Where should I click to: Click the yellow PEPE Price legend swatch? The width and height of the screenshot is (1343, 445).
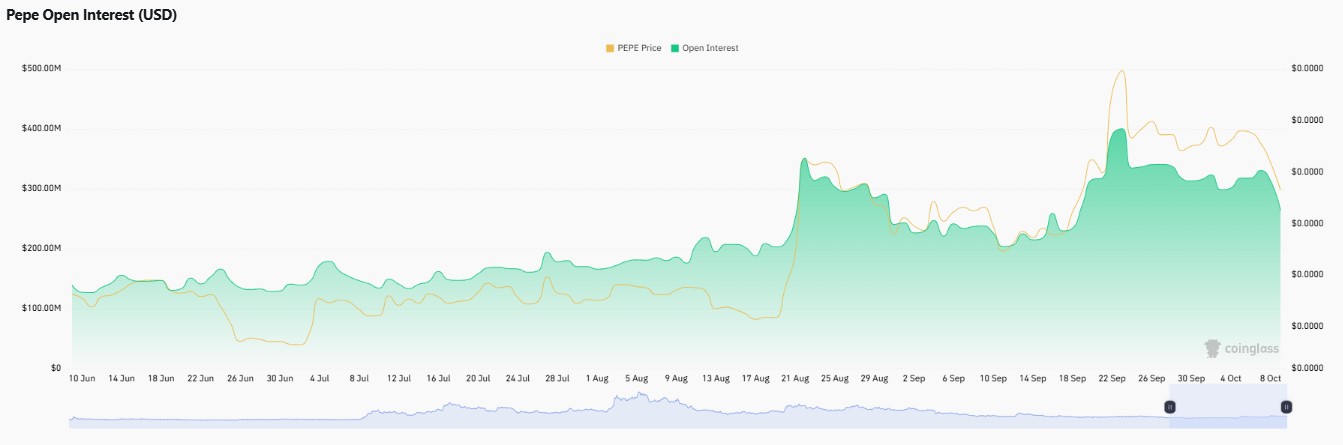(x=610, y=48)
